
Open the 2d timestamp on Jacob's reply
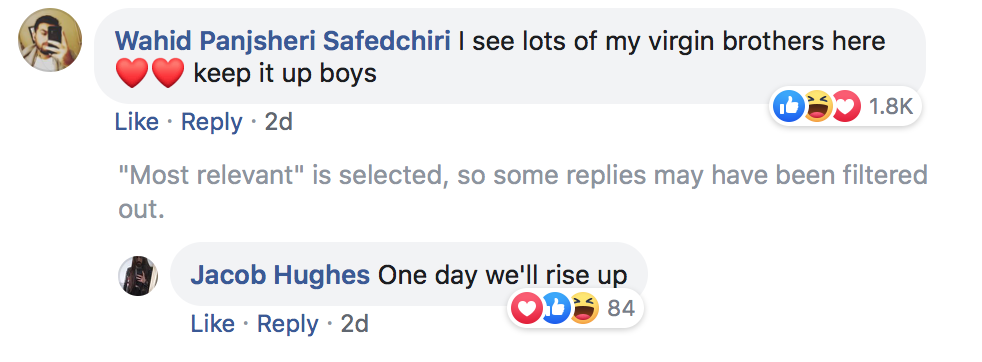point(354,324)
